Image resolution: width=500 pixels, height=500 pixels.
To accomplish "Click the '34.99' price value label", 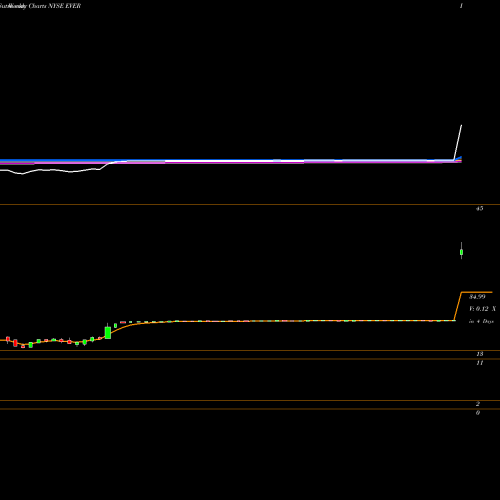I will (477, 297).
